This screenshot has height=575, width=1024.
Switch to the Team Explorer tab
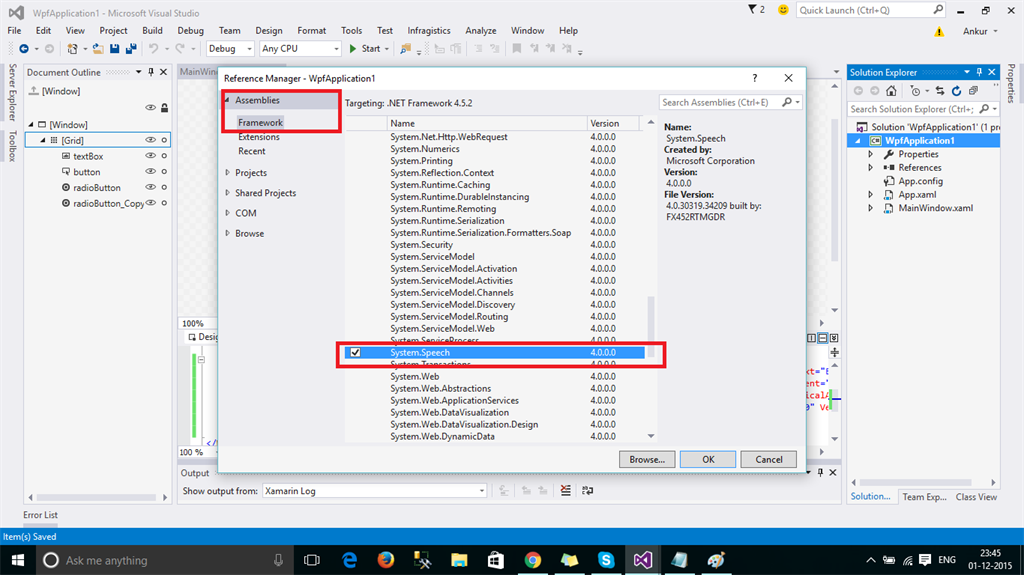[x=924, y=497]
